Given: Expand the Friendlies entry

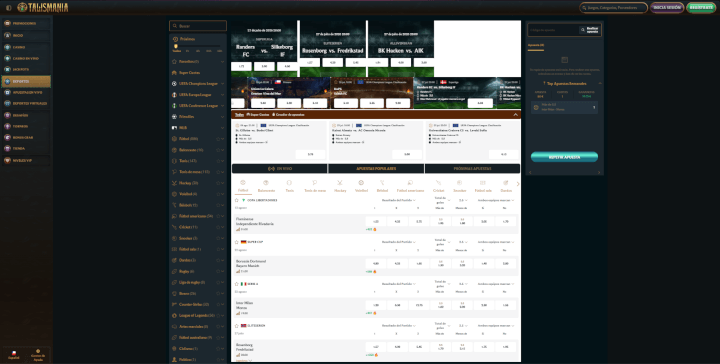Looking at the screenshot, I should (x=223, y=117).
